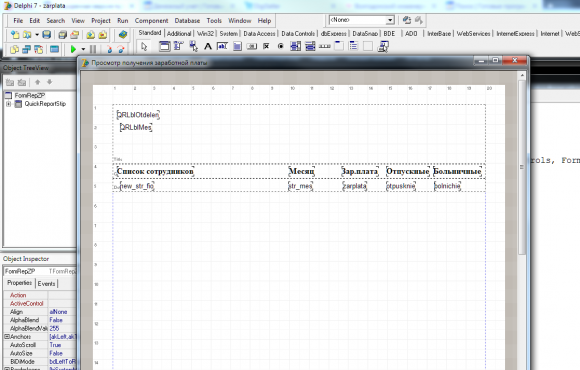This screenshot has height=370, width=580.
Task: Select the Edit component icon
Action: (222, 46)
